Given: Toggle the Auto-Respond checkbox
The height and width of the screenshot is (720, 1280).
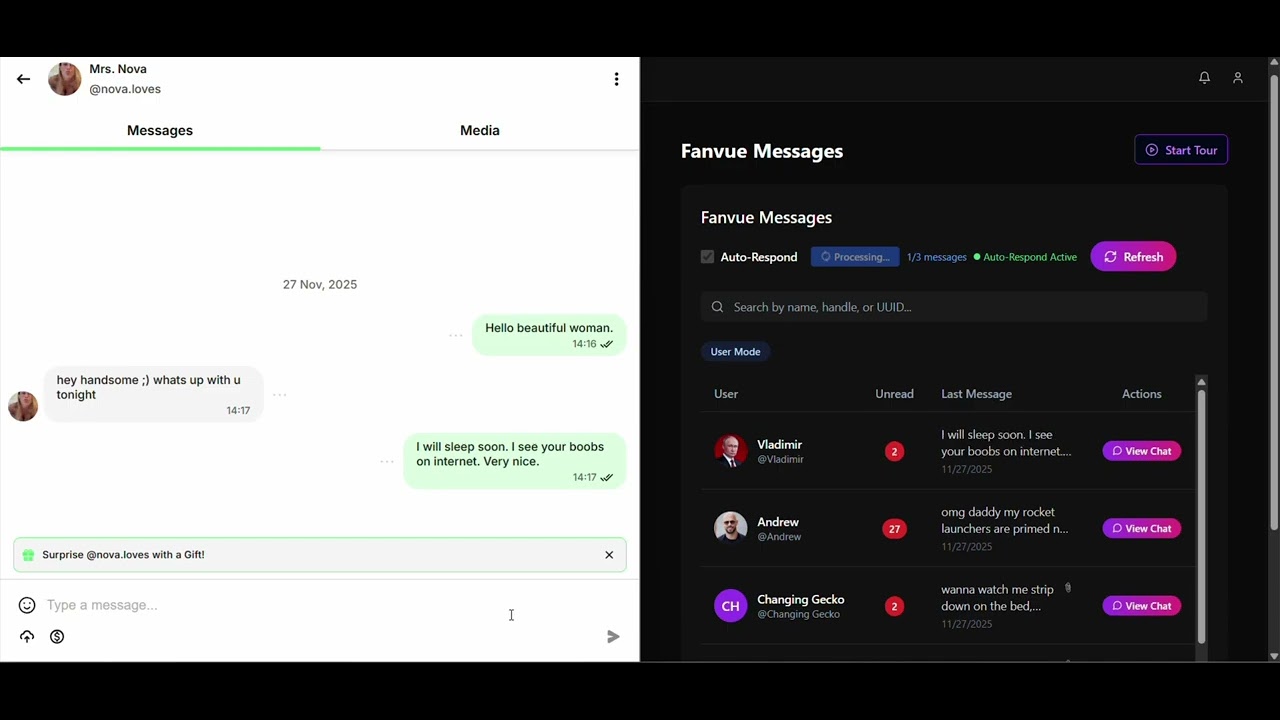Looking at the screenshot, I should coord(708,257).
